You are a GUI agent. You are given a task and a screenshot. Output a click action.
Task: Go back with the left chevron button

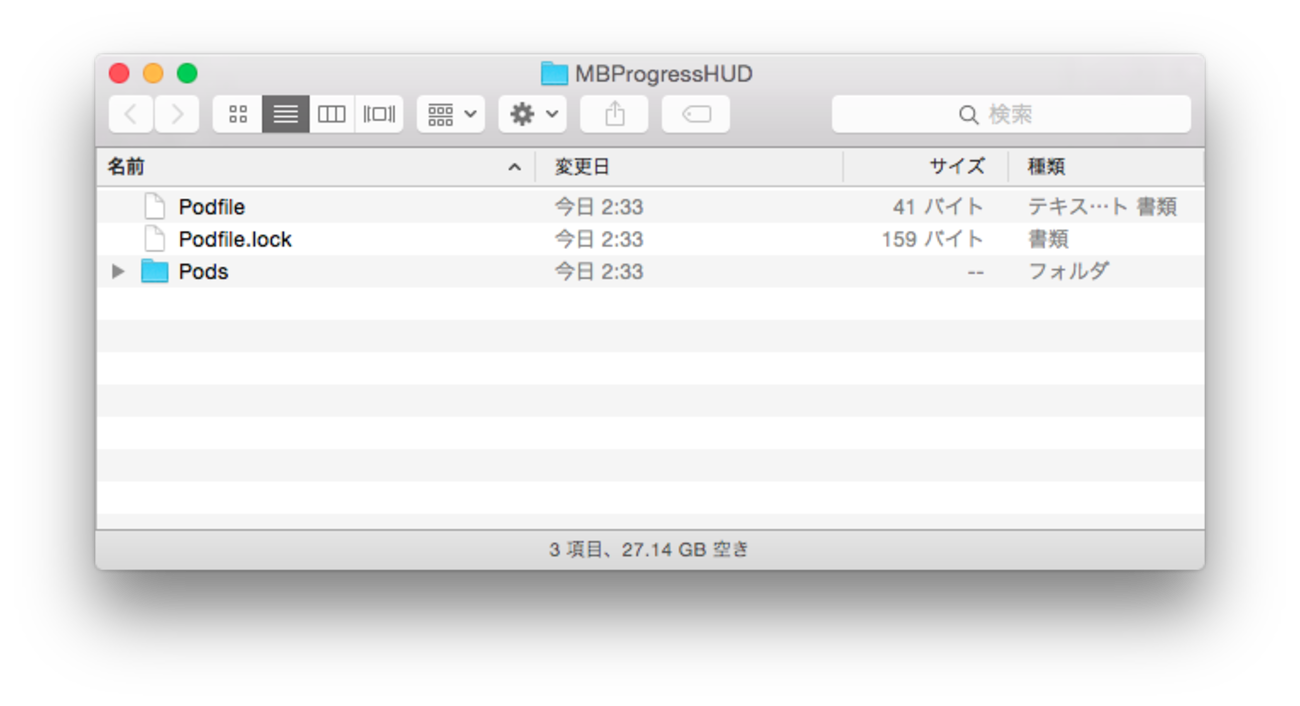(x=131, y=115)
